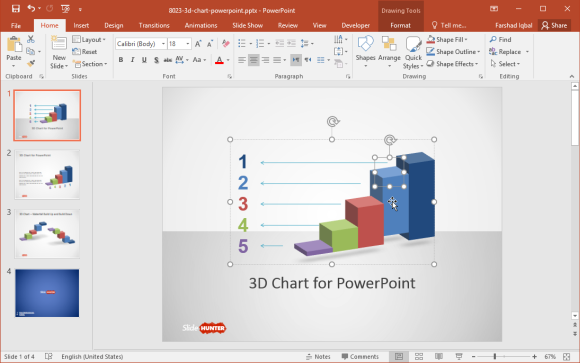Screen dimensions: 580x363
Task: Paste clipboard contents
Action: tap(14, 52)
